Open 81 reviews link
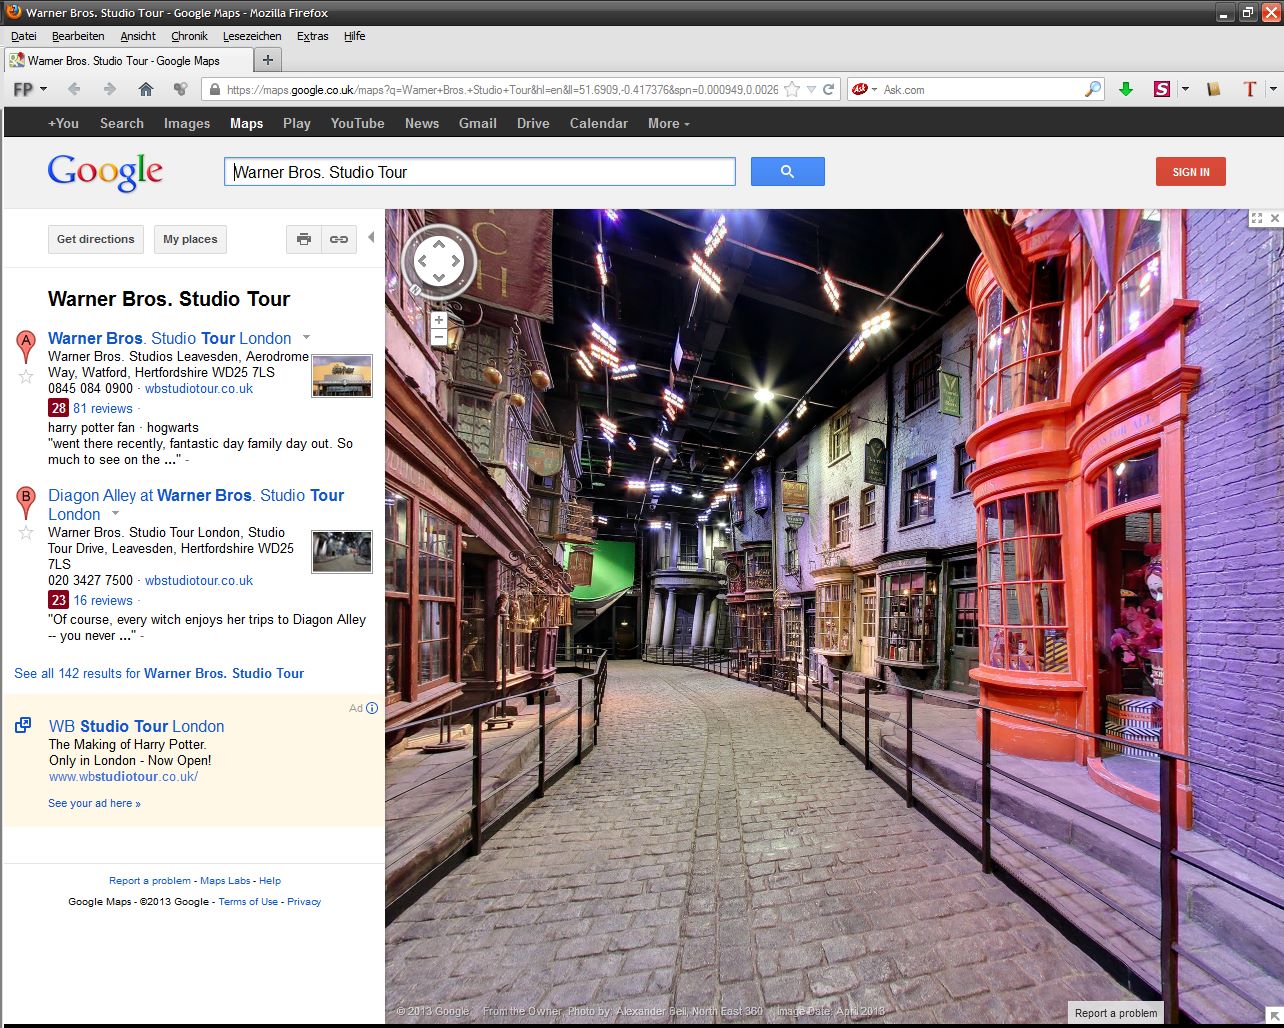This screenshot has width=1284, height=1028. [x=103, y=408]
